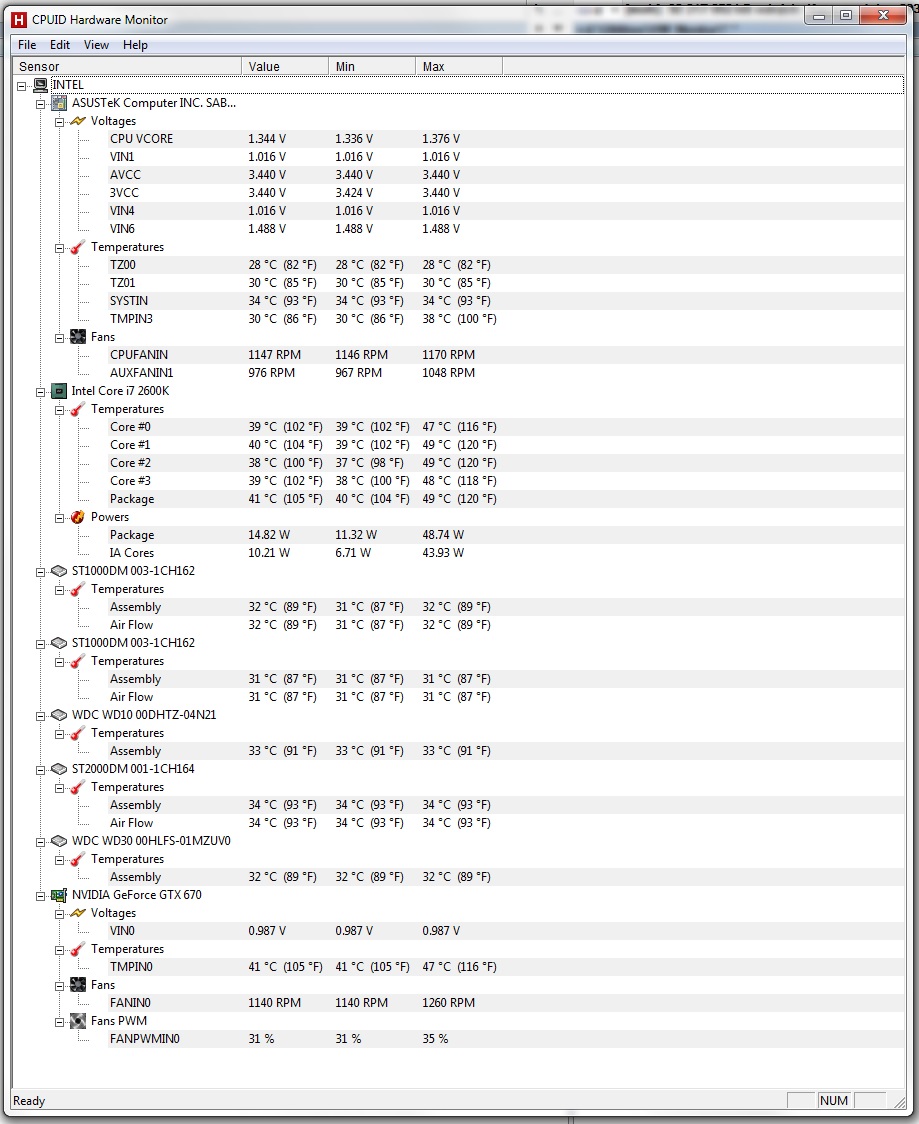Image resolution: width=919 pixels, height=1124 pixels.
Task: Minimize the Hardware Monitor window
Action: 819,15
